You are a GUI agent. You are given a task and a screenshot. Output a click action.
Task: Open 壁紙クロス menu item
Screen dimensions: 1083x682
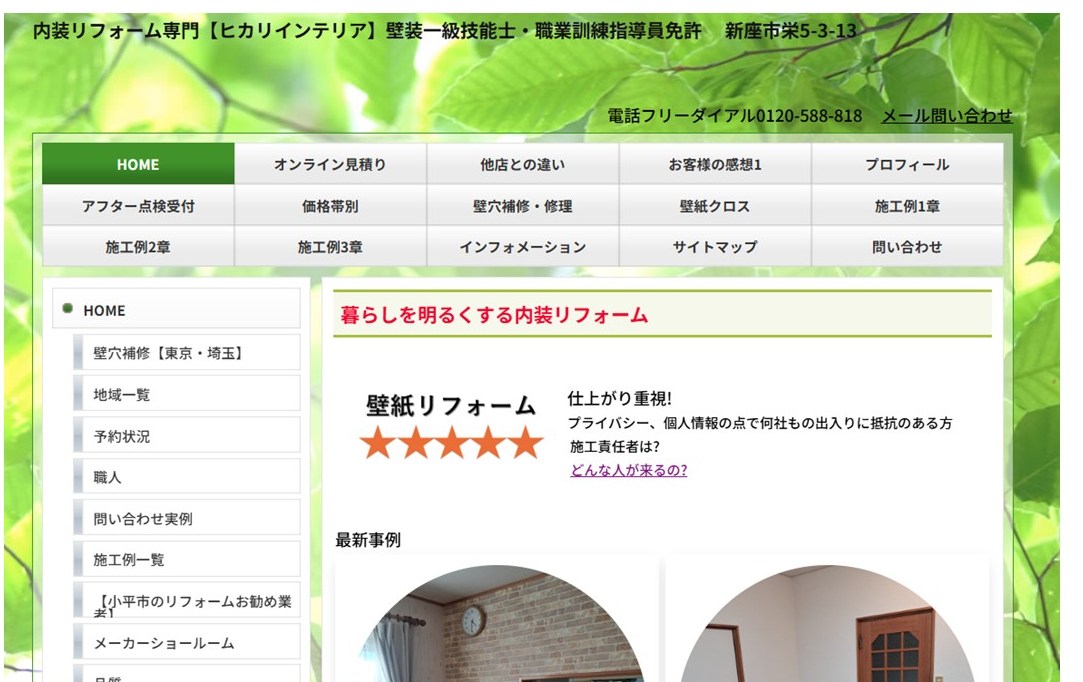[715, 205]
